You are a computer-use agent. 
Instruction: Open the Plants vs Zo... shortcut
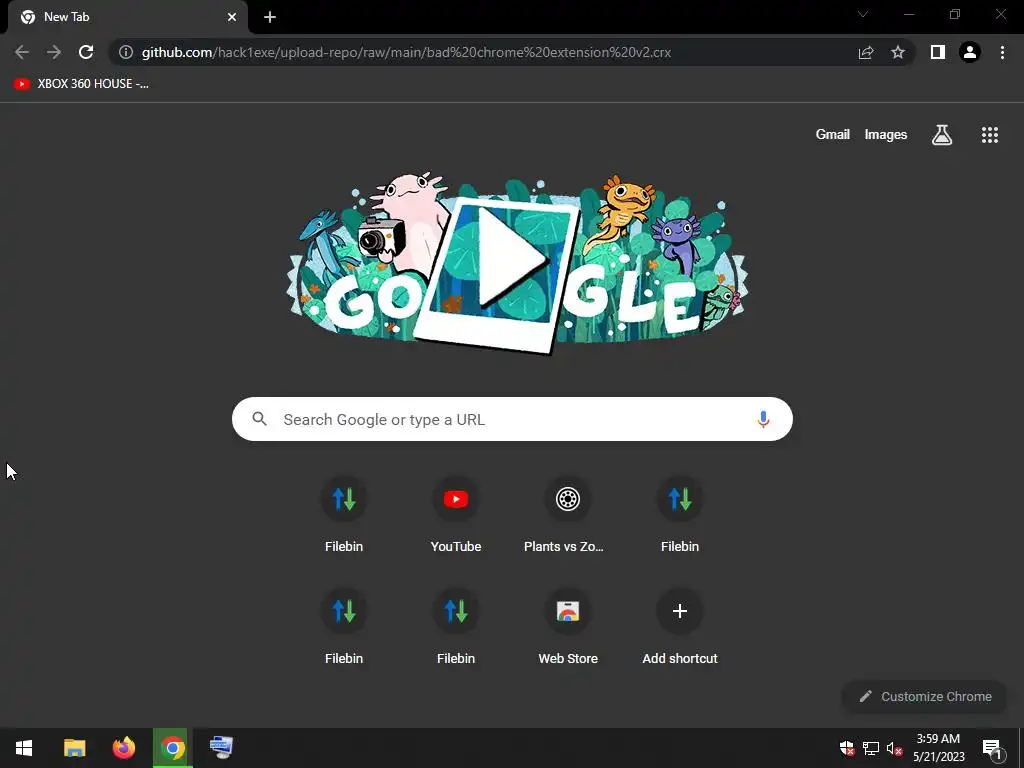click(568, 517)
